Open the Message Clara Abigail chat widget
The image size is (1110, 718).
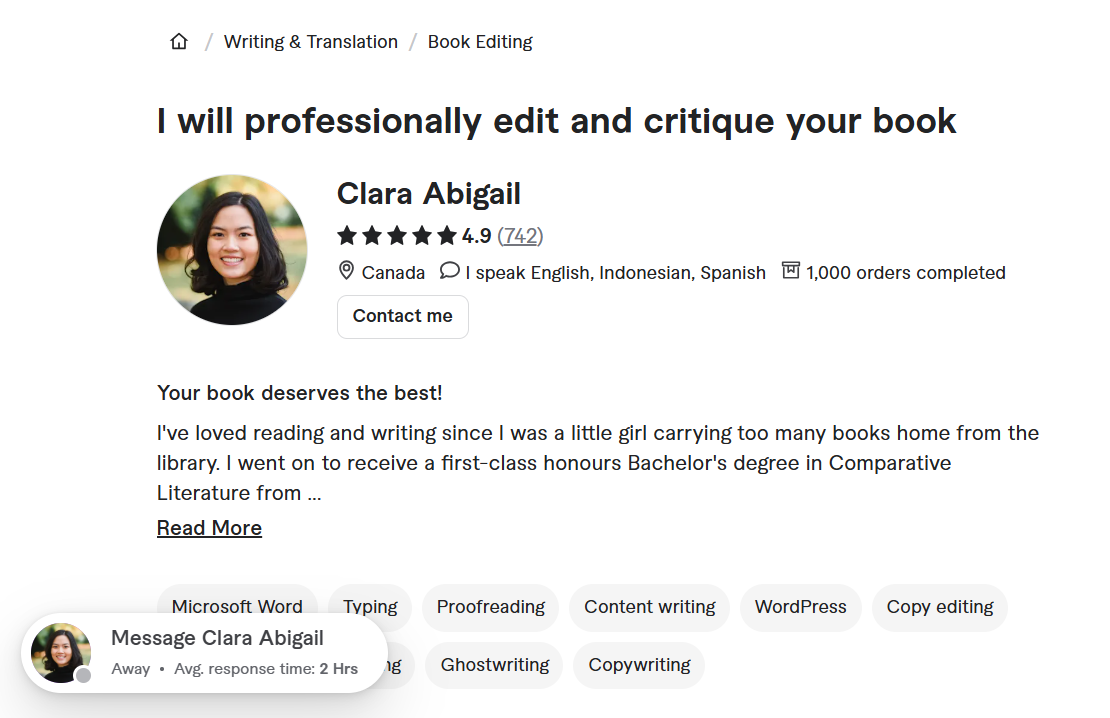219,637
